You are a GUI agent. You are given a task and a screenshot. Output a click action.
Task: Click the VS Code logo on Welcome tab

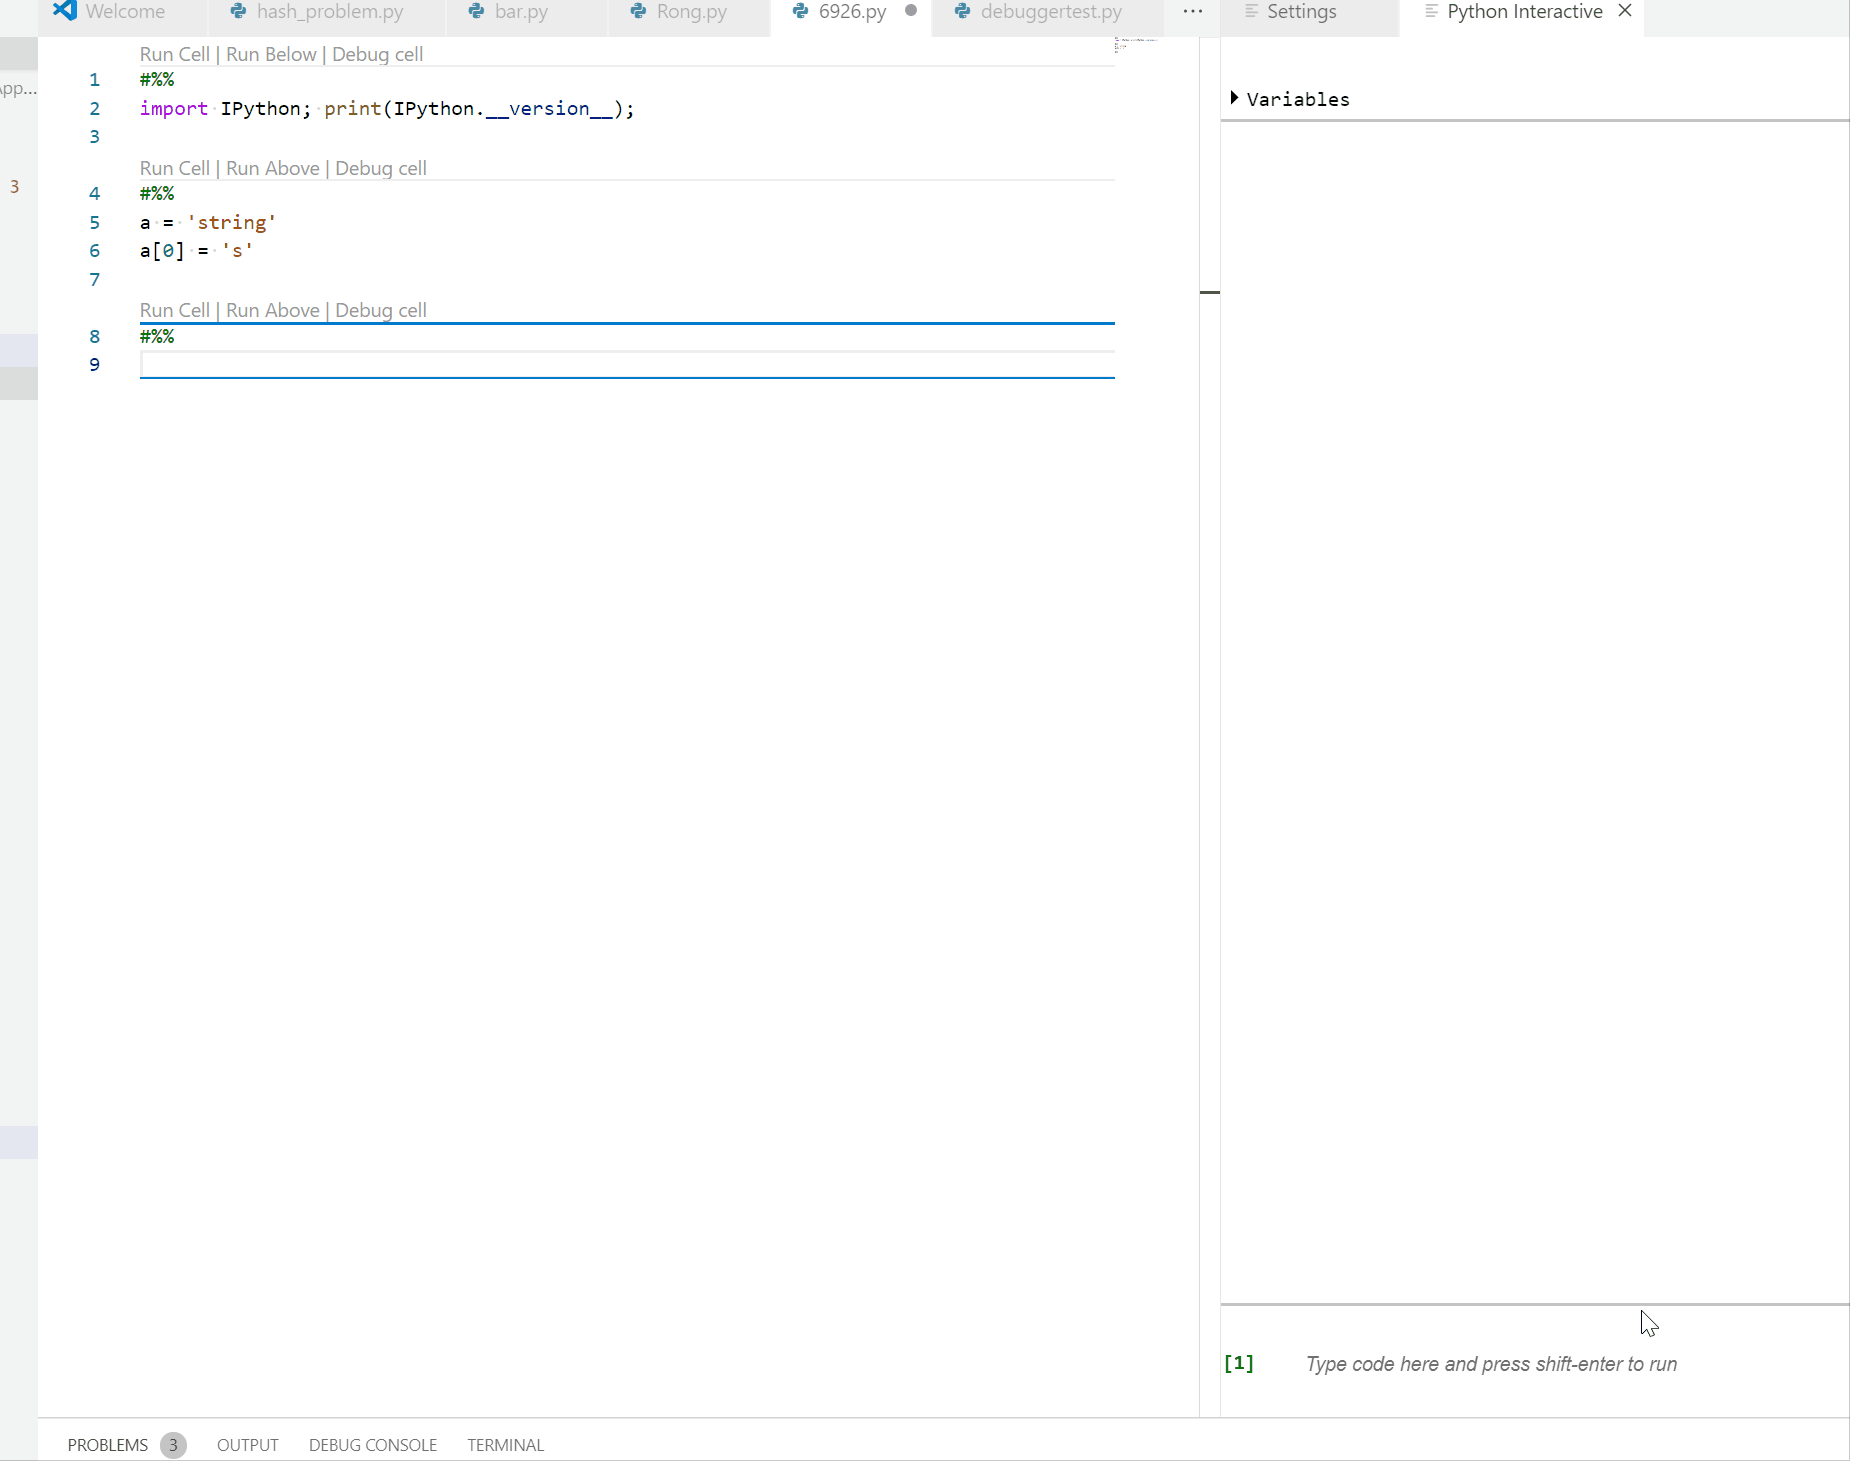[64, 12]
